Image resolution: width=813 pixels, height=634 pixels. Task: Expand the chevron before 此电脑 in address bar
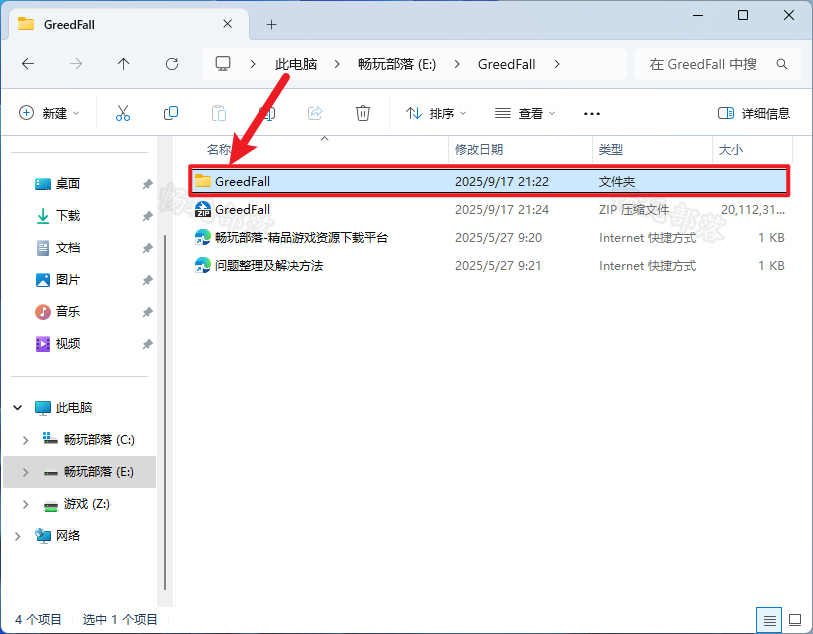coord(253,64)
